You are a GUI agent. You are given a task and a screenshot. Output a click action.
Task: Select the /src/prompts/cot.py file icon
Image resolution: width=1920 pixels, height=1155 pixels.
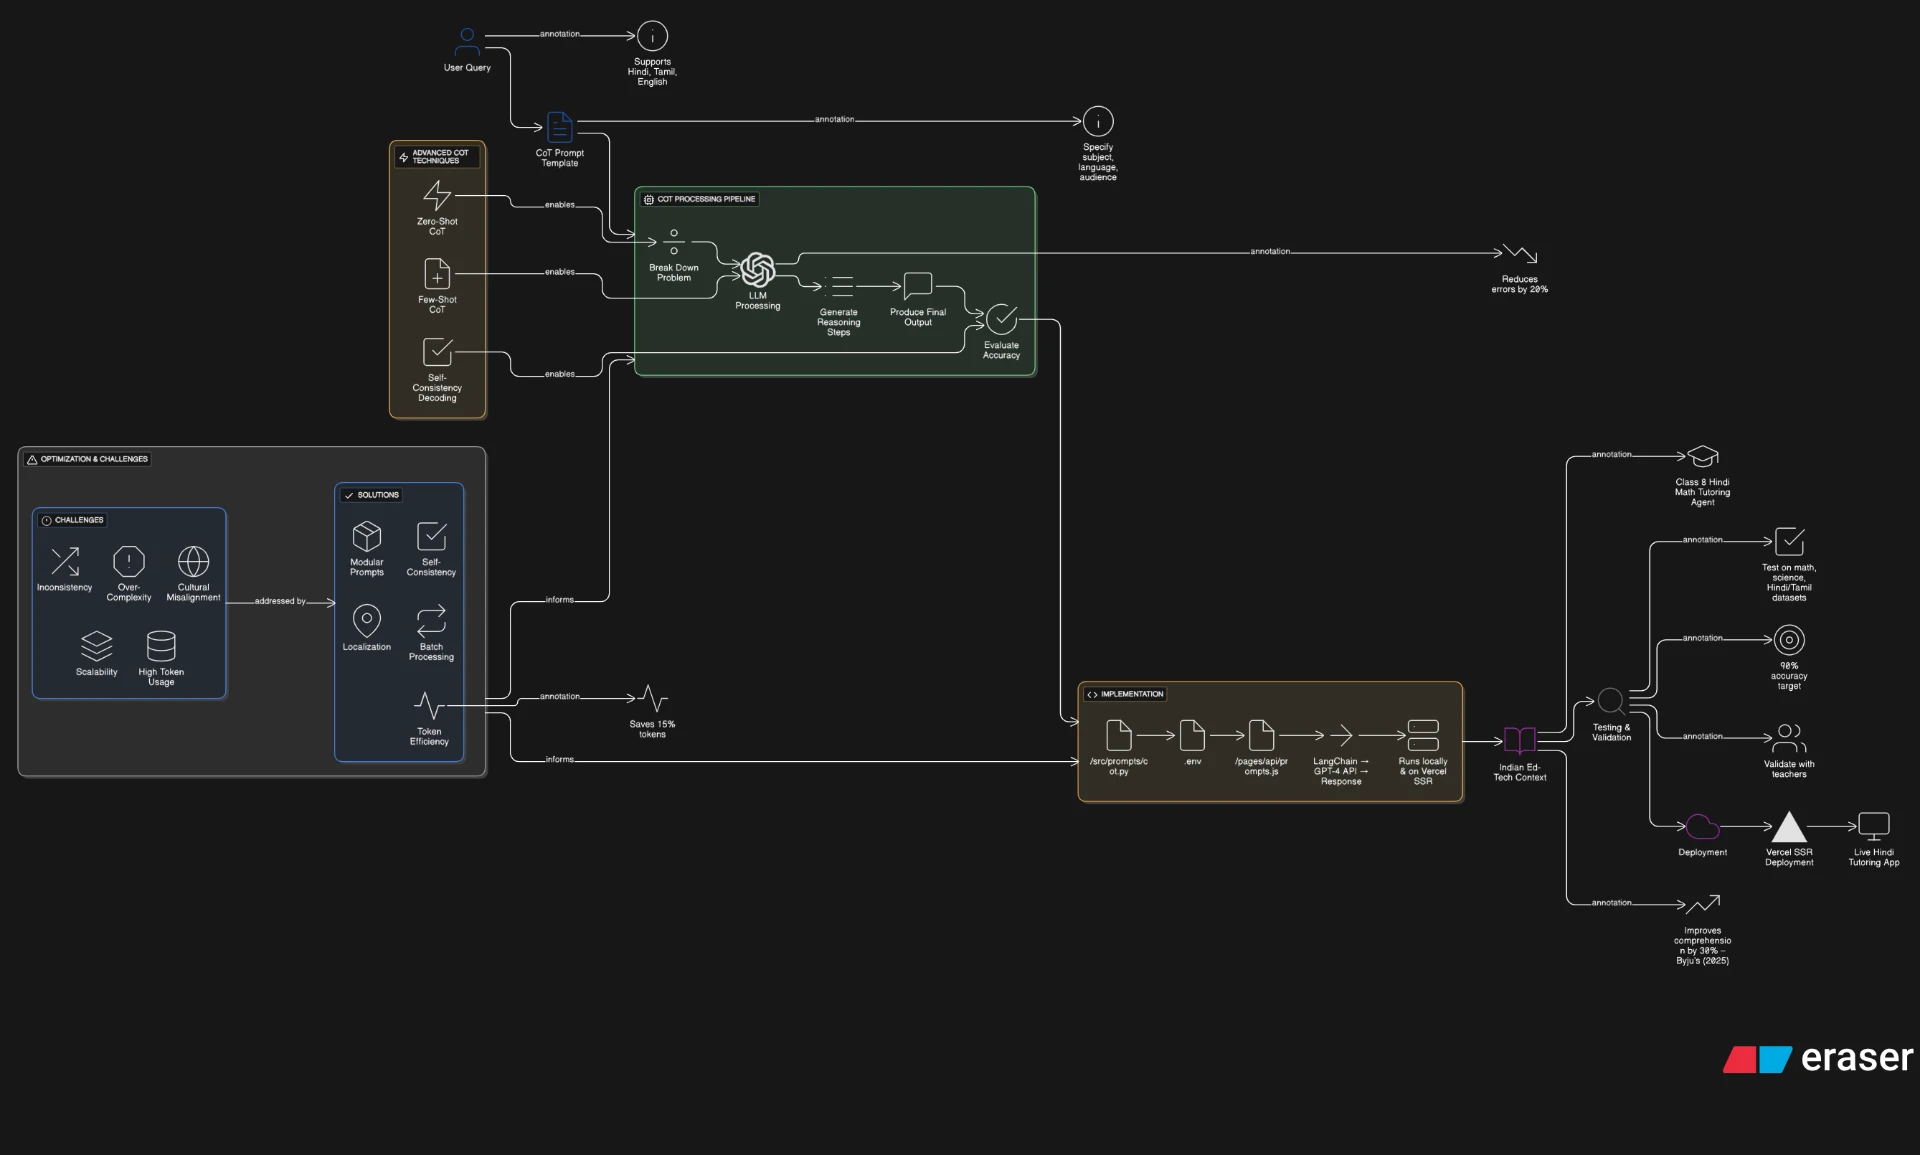(x=1119, y=735)
